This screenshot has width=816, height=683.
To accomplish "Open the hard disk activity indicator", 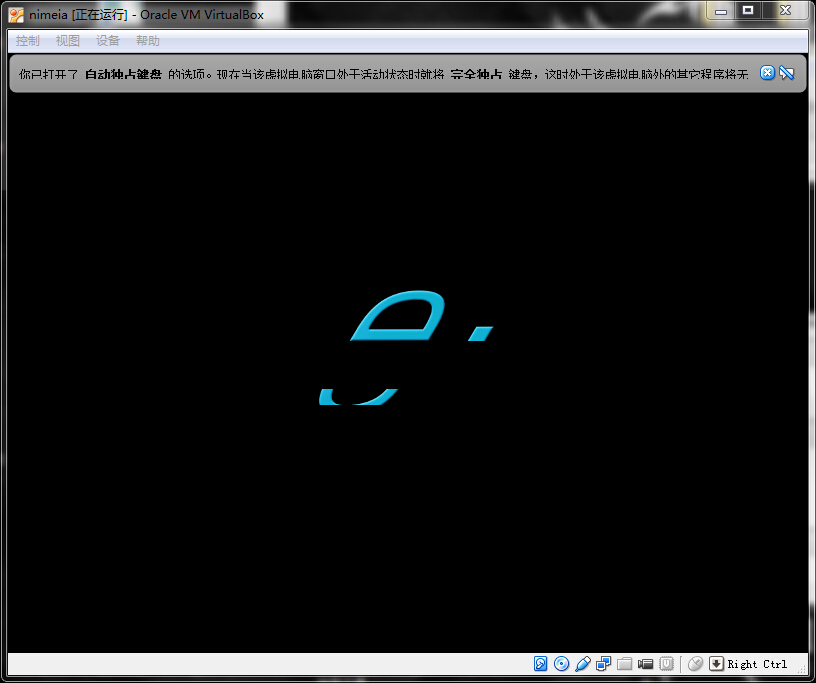I will pos(540,664).
